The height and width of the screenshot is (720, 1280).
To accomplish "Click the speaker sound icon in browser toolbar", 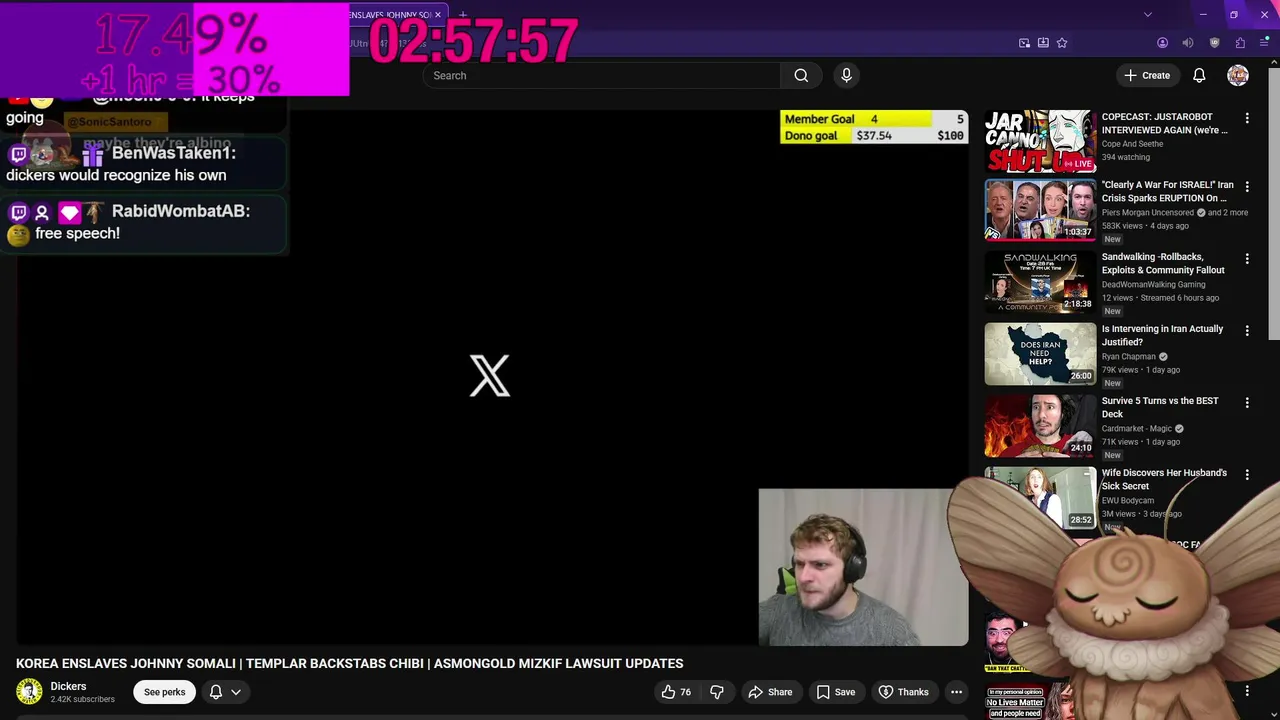I will [x=1188, y=43].
